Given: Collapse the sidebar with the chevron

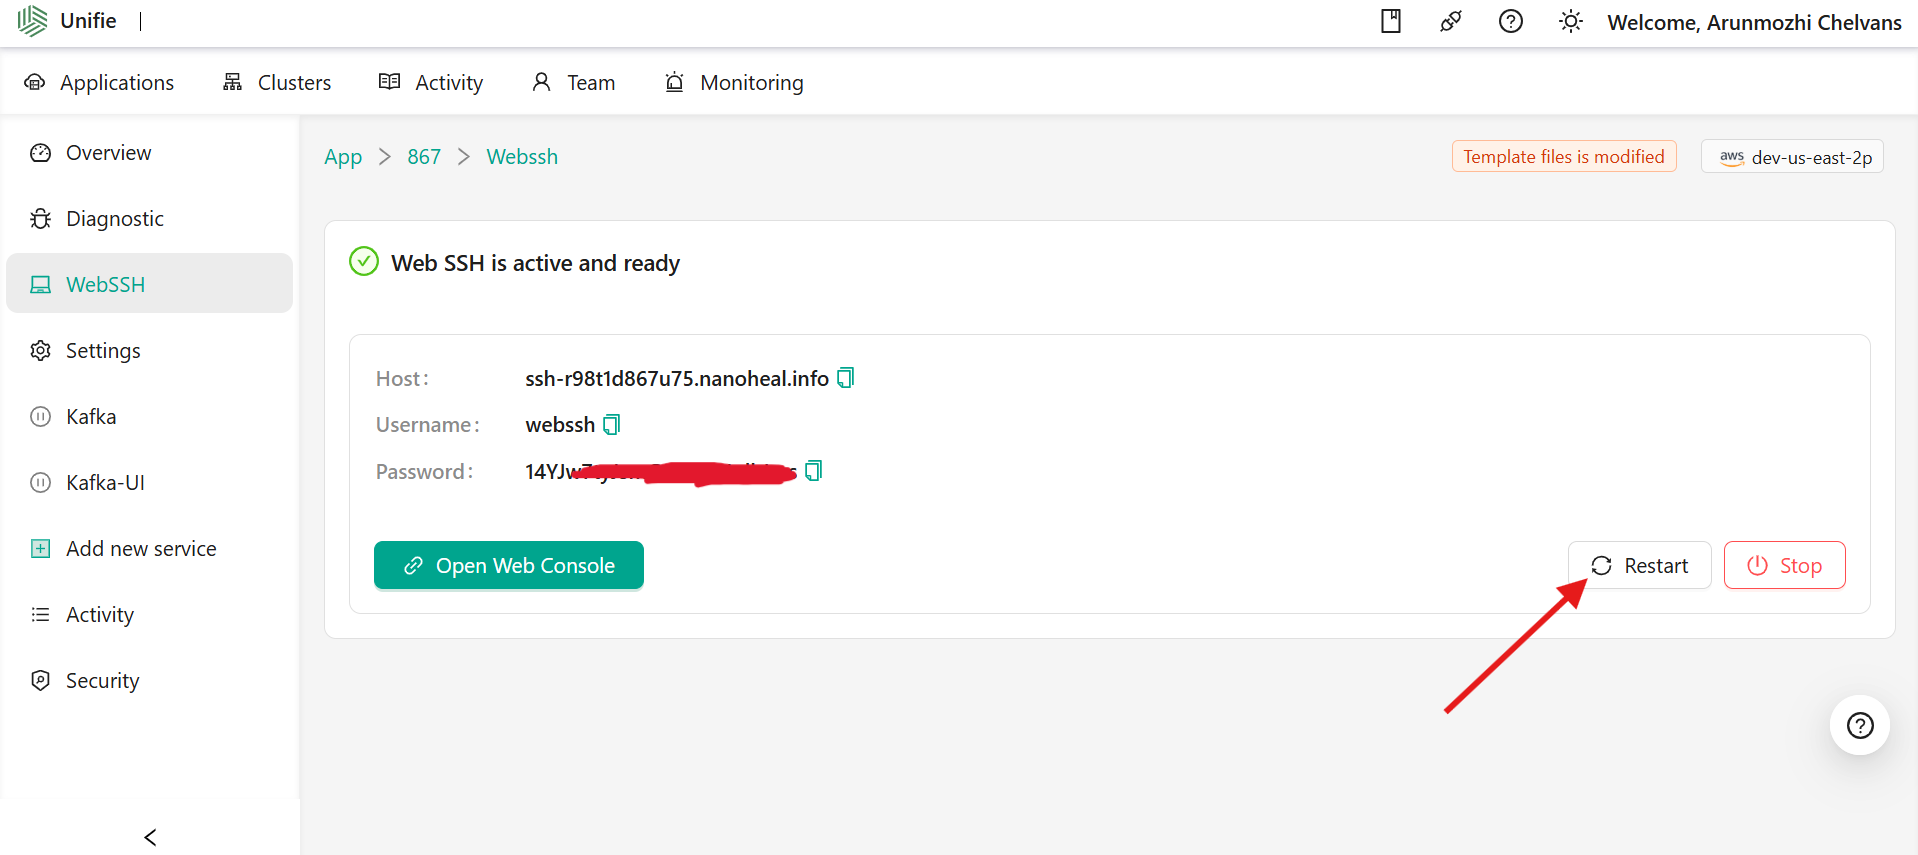Looking at the screenshot, I should coord(150,837).
